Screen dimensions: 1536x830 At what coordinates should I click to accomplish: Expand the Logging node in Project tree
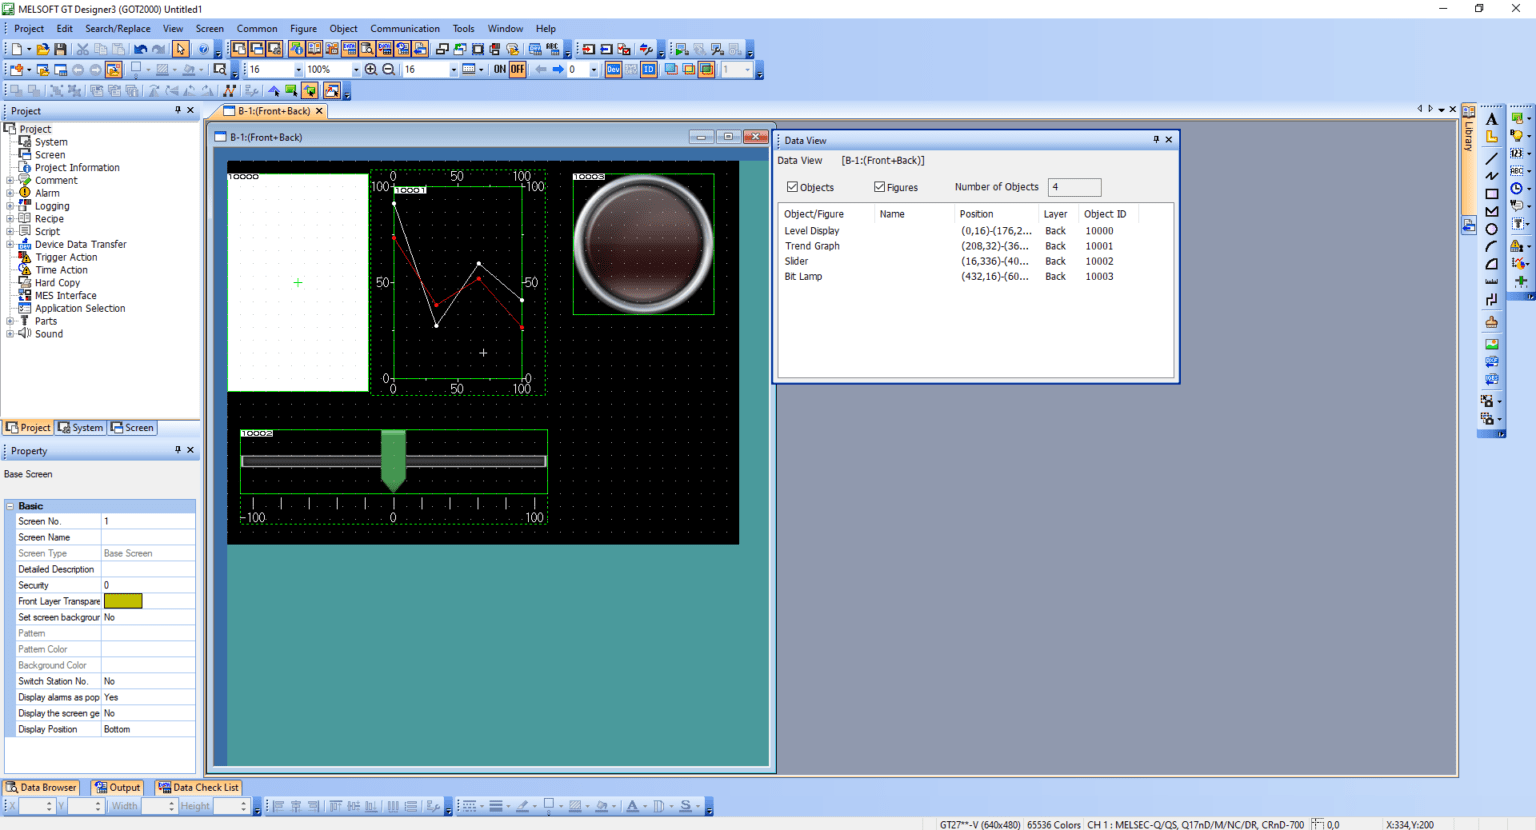pyautogui.click(x=10, y=205)
